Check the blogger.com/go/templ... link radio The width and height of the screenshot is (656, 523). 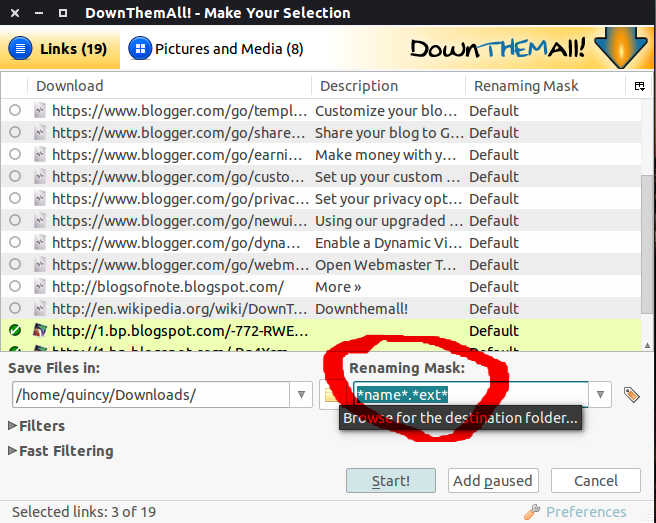tap(15, 110)
